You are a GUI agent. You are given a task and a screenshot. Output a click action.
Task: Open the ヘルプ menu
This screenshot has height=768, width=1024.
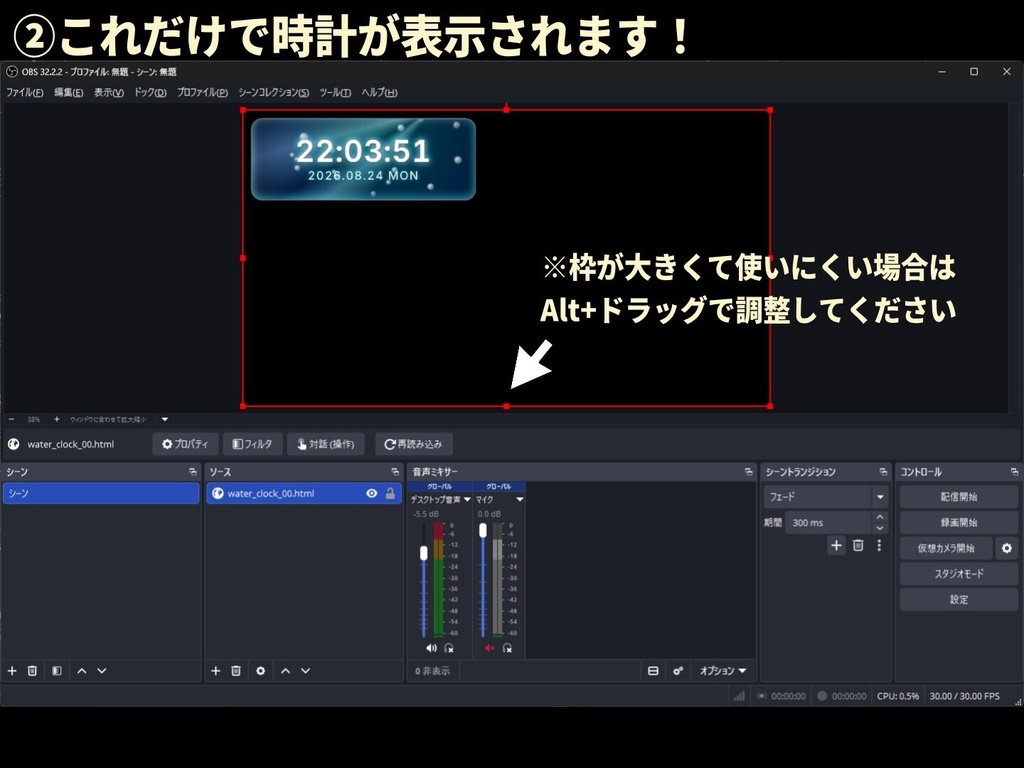(379, 93)
